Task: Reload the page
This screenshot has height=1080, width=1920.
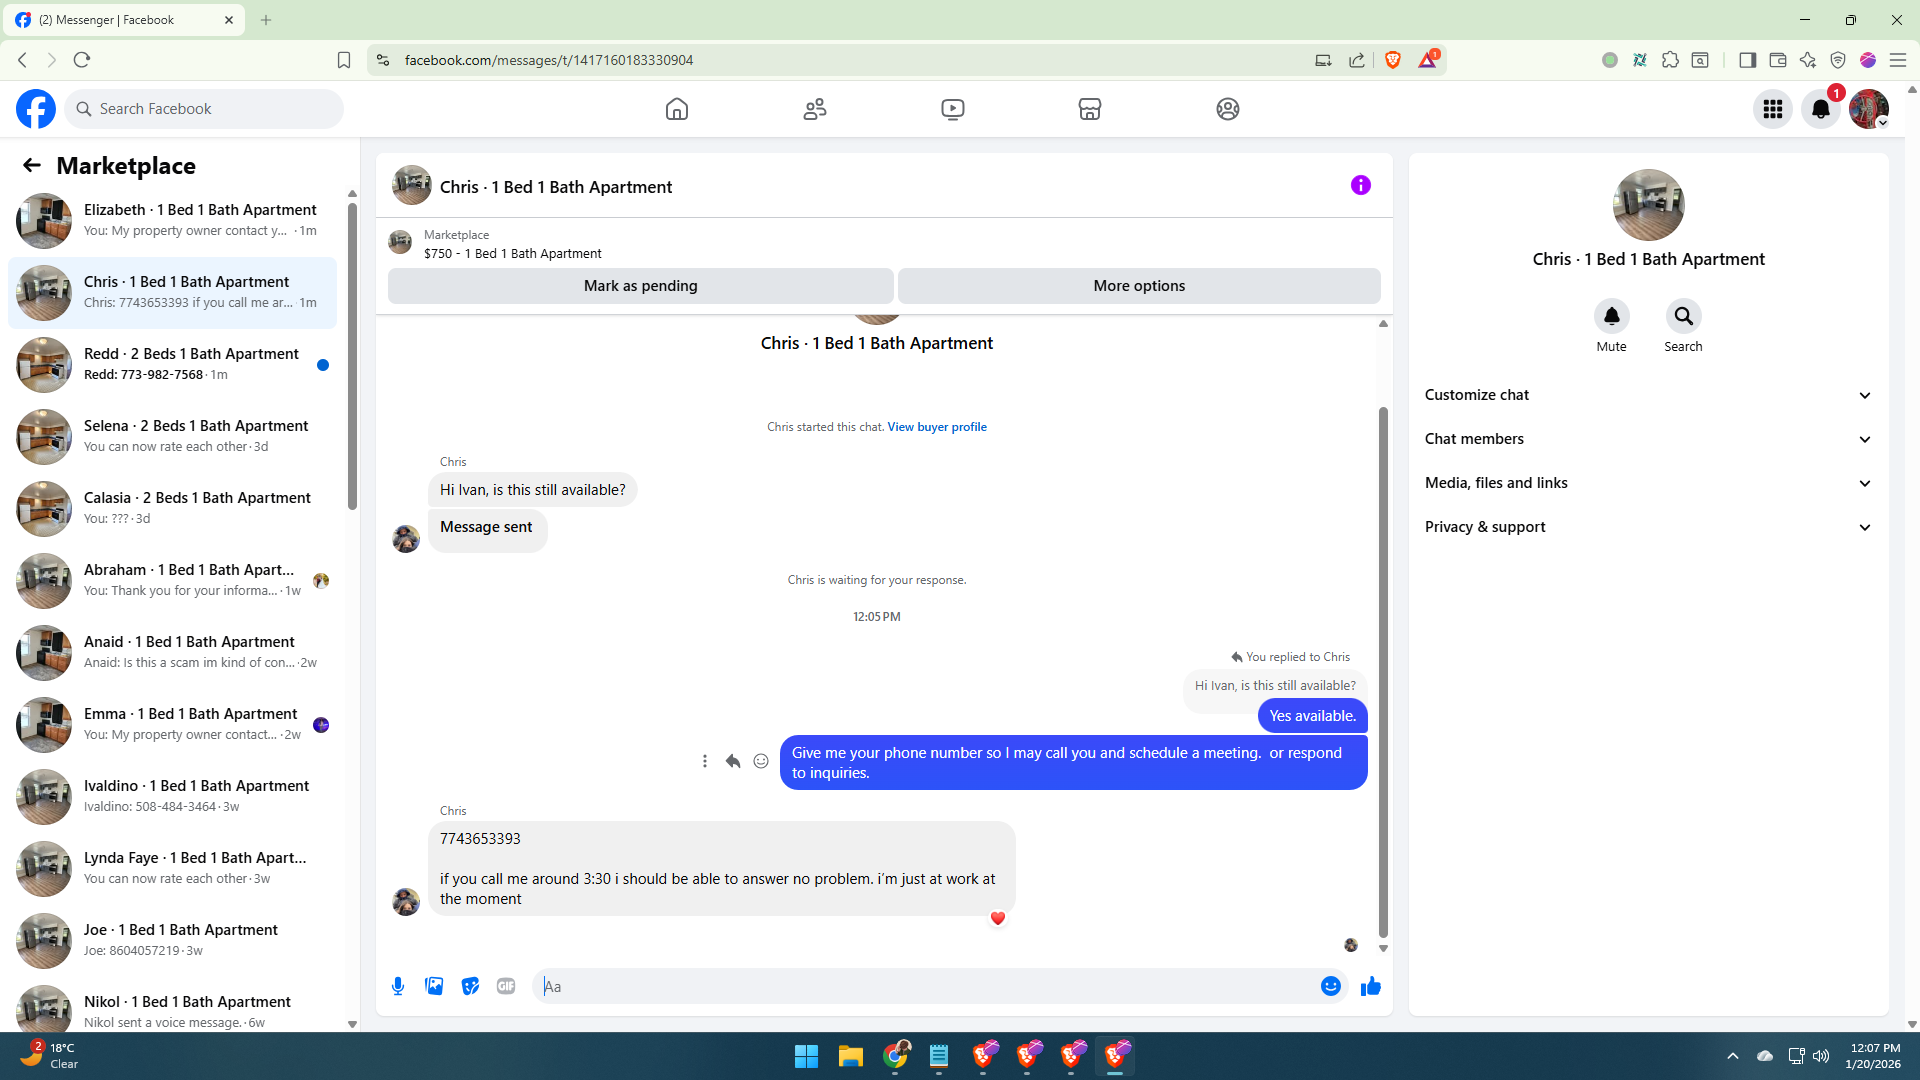Action: 82,60
